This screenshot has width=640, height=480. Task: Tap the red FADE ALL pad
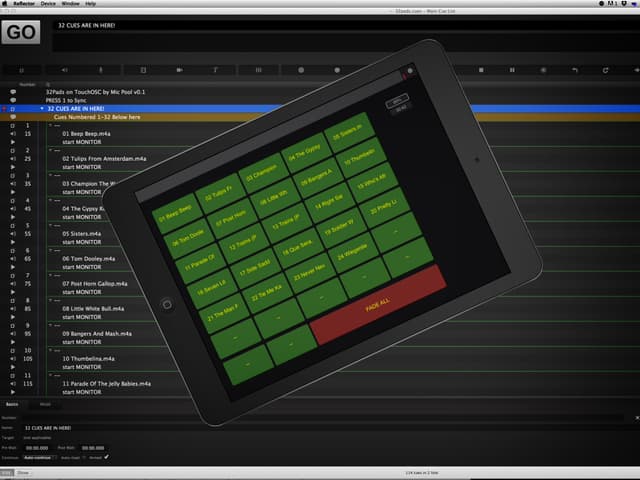pyautogui.click(x=378, y=304)
